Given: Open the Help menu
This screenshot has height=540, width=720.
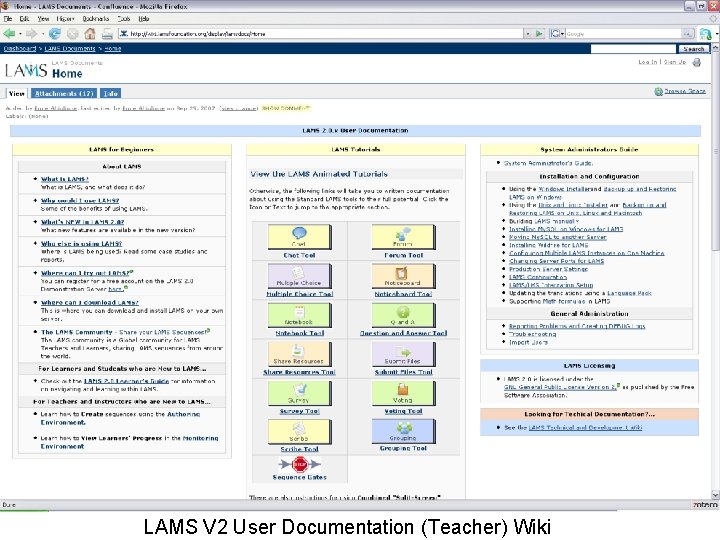Looking at the screenshot, I should coord(144,19).
